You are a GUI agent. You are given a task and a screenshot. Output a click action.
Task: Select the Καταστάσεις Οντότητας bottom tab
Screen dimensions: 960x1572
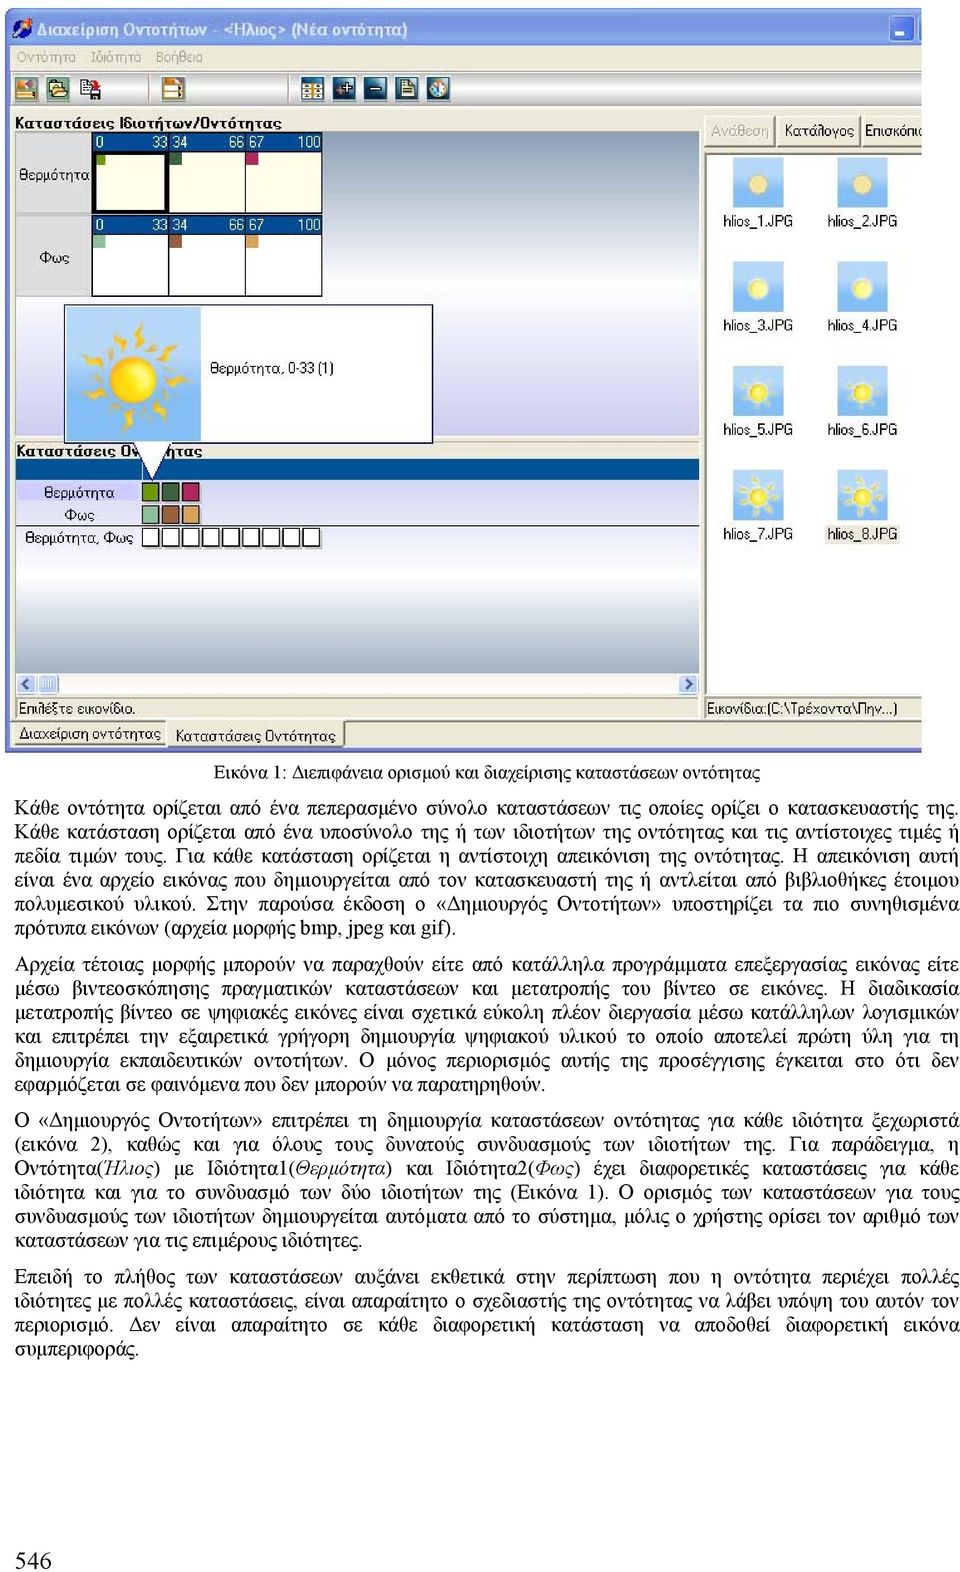coord(256,736)
